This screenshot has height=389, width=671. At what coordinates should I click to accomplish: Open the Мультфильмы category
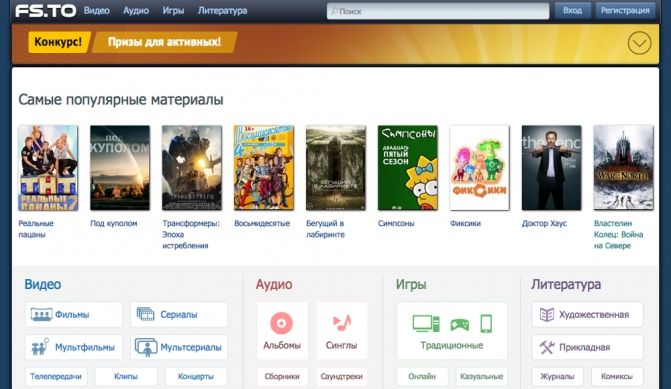pos(74,347)
